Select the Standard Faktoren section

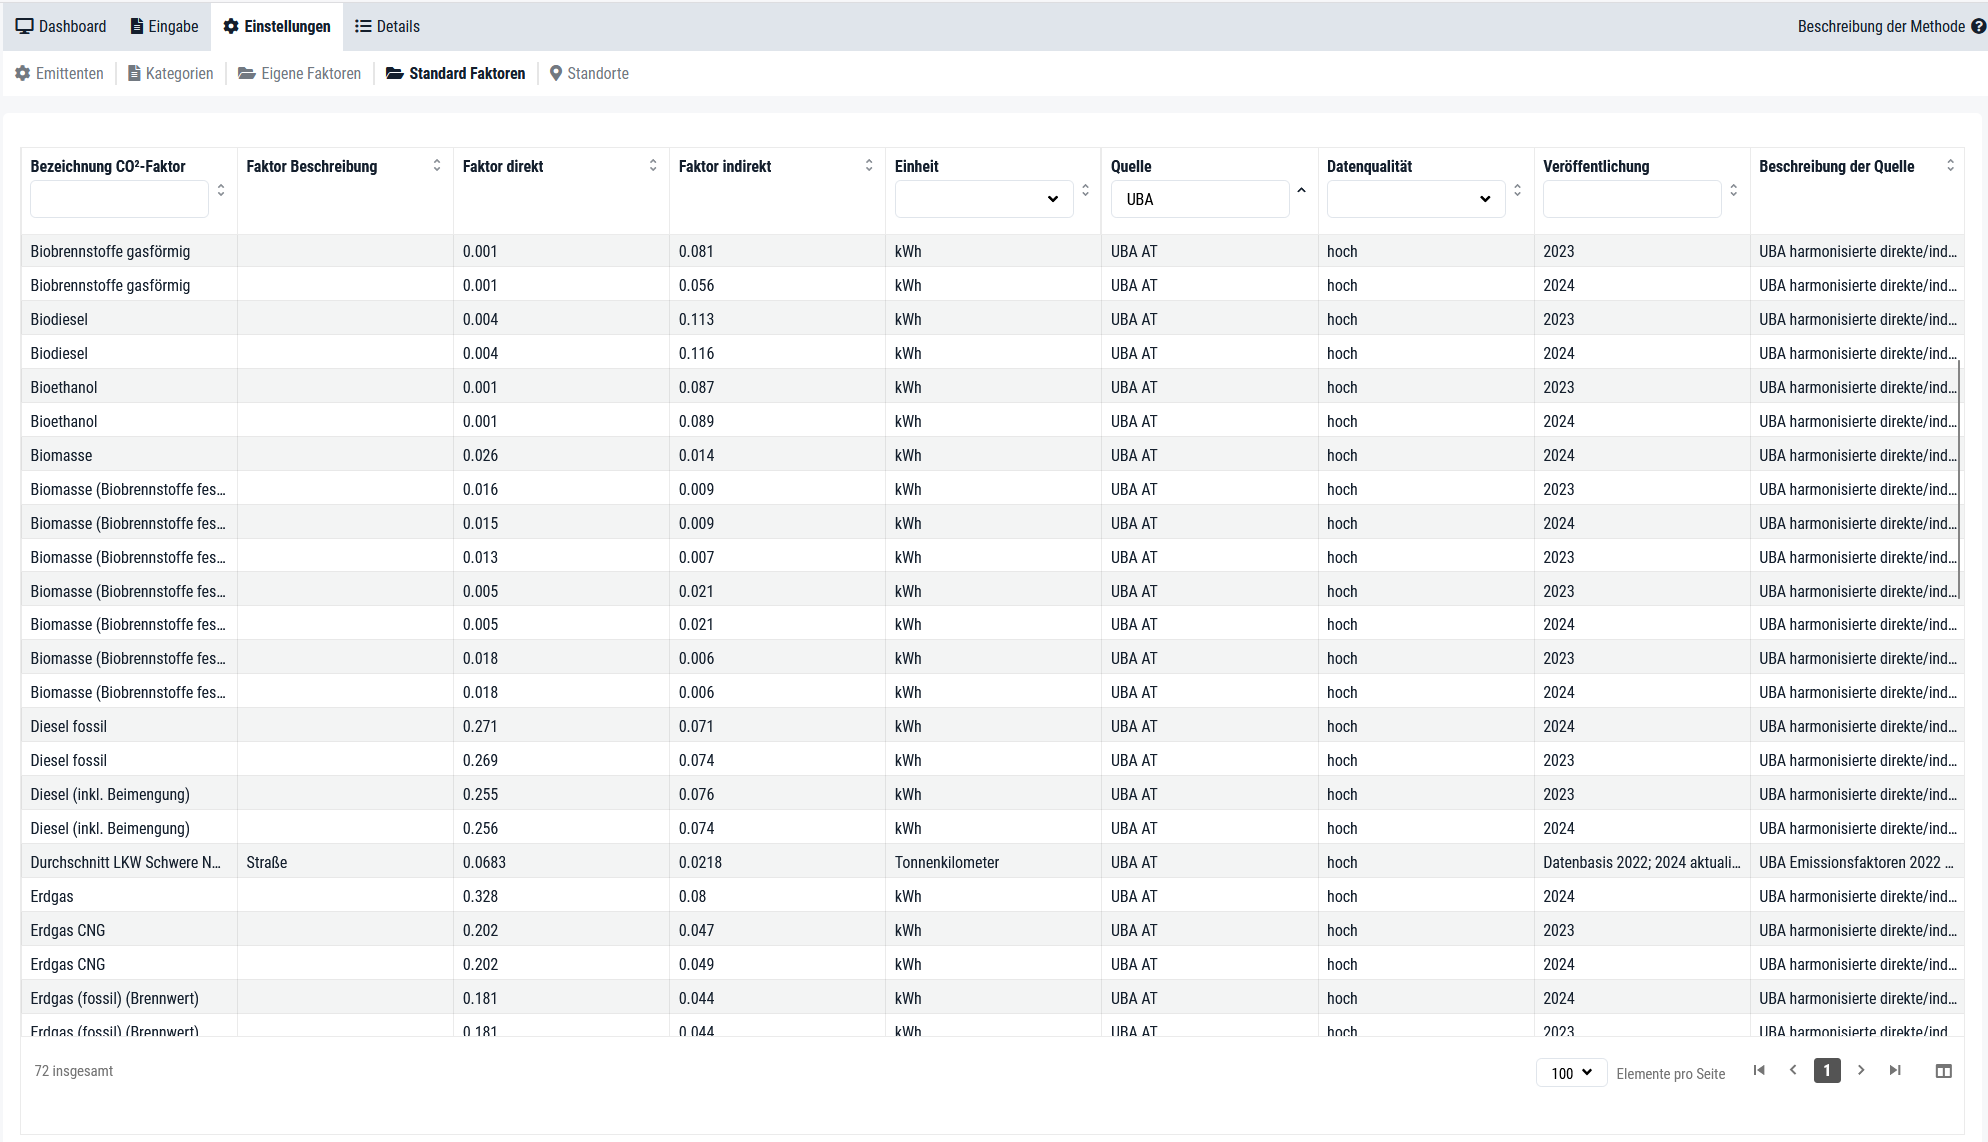tap(455, 73)
